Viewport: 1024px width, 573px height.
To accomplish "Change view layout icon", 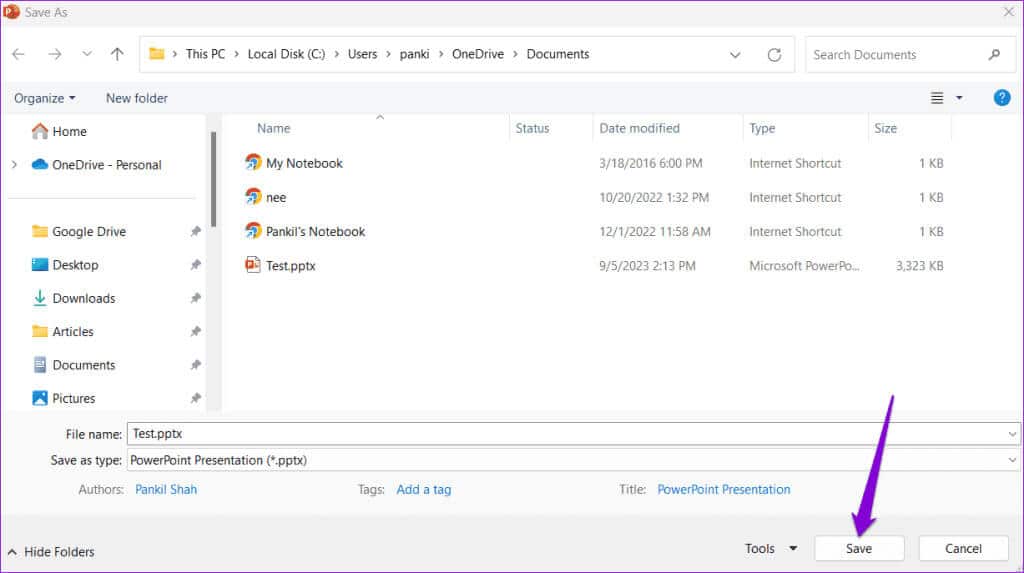I will [x=936, y=98].
